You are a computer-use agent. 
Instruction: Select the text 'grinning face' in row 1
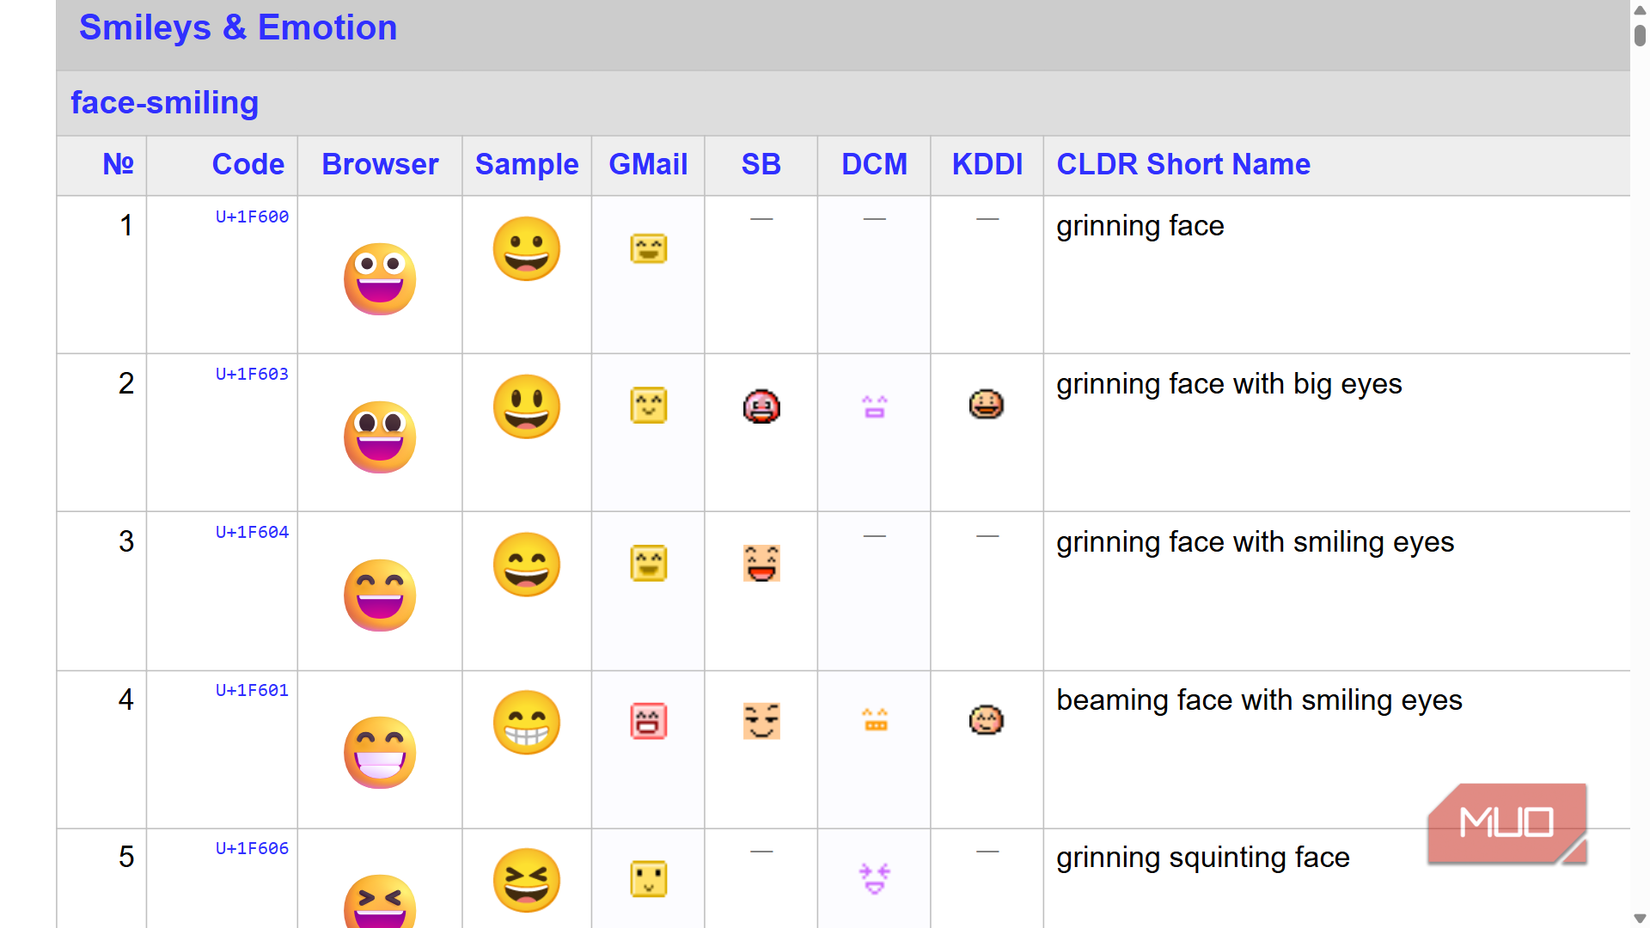pos(1140,226)
